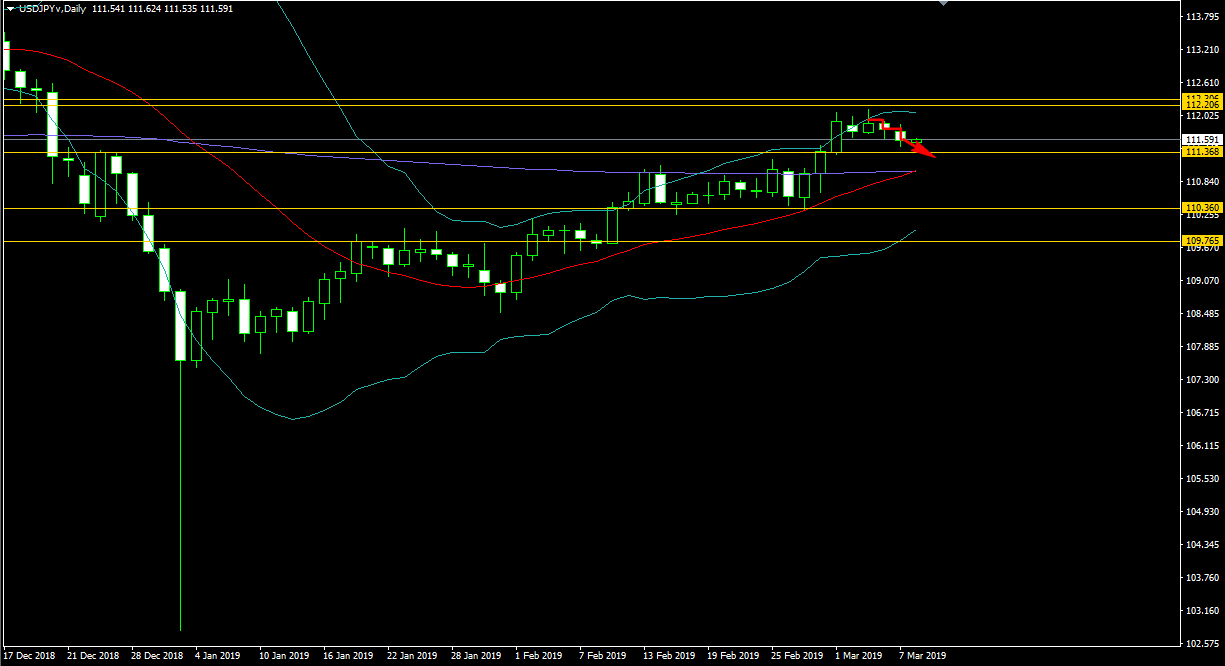Click the 113.210 price scale value
This screenshot has width=1225, height=666.
tap(1201, 50)
